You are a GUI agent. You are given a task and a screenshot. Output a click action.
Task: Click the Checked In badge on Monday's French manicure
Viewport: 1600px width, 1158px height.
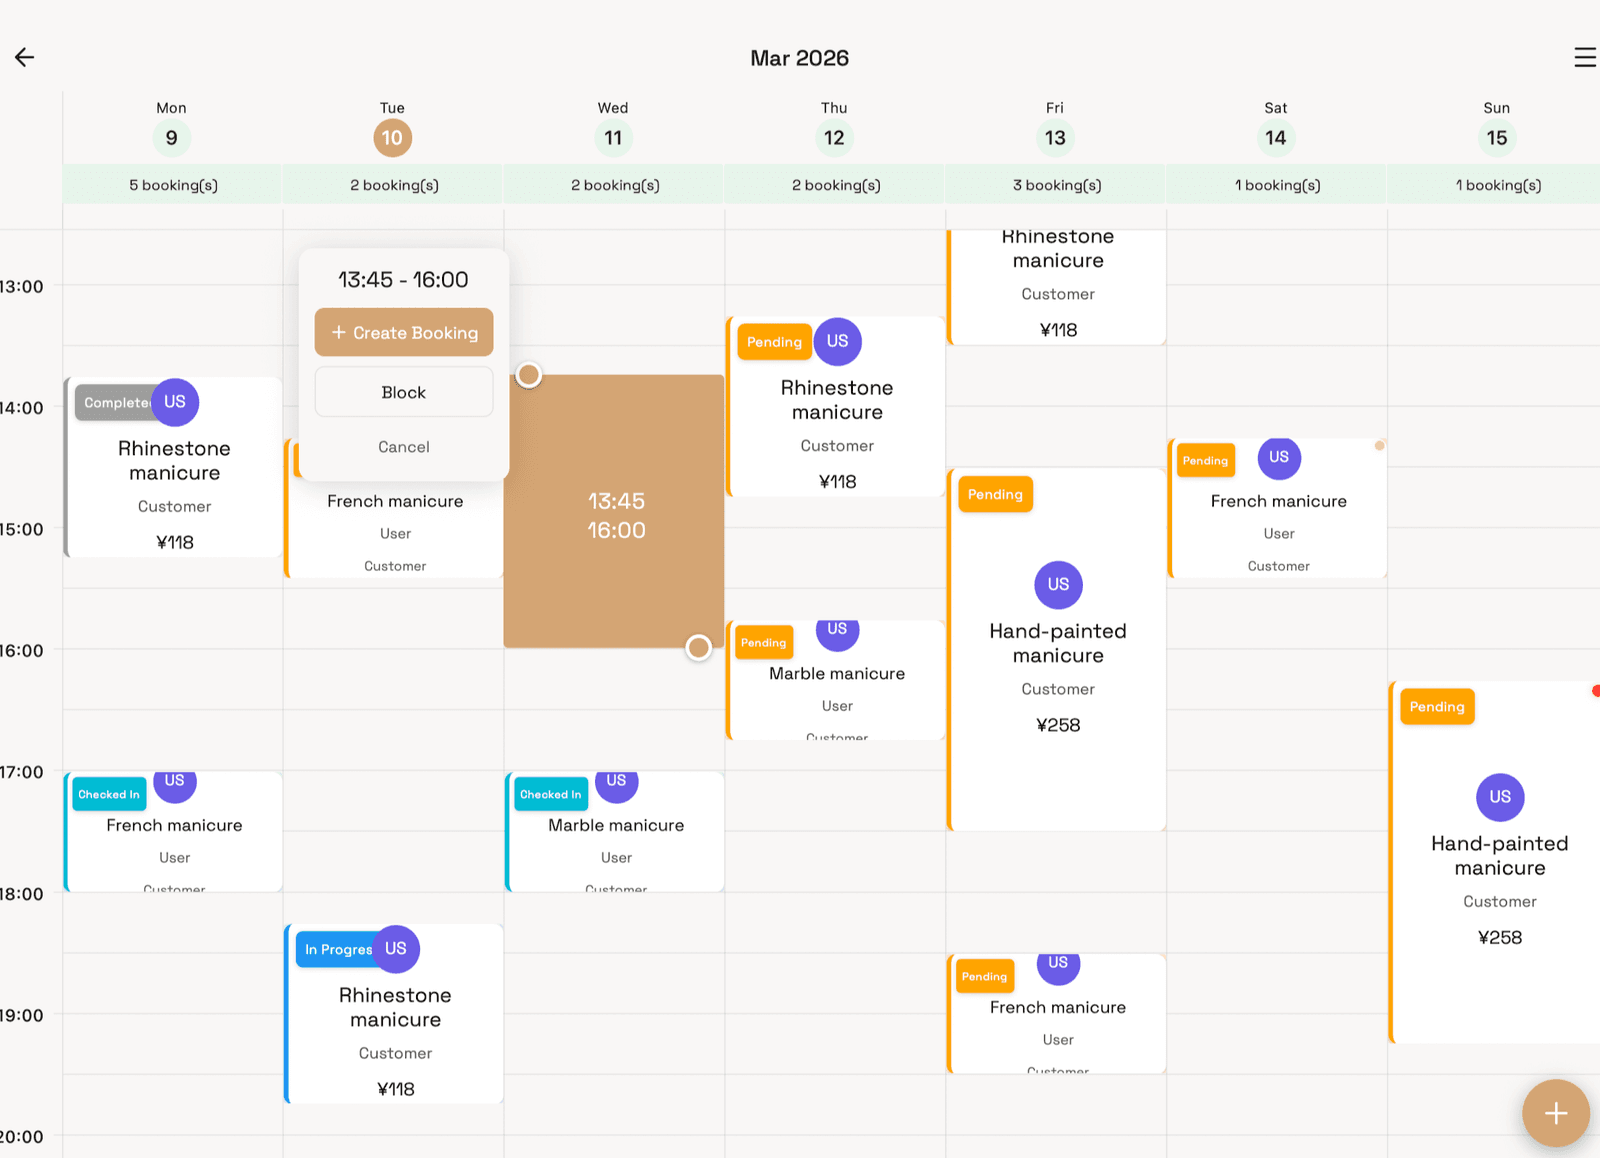[x=108, y=794]
